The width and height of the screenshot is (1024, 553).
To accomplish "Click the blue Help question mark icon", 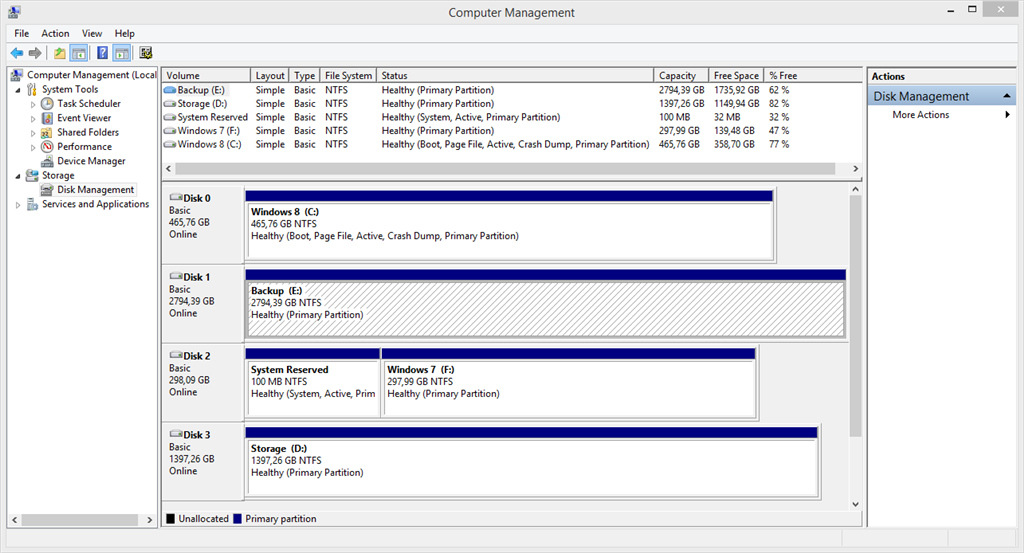I will pos(103,53).
